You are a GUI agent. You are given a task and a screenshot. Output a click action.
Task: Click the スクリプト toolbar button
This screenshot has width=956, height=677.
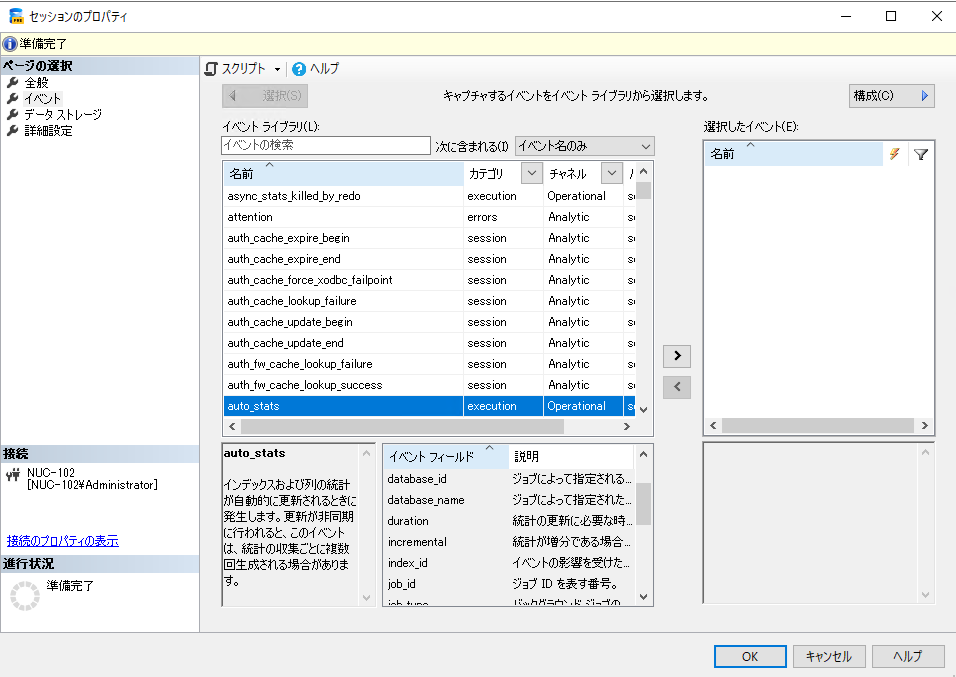(235, 69)
